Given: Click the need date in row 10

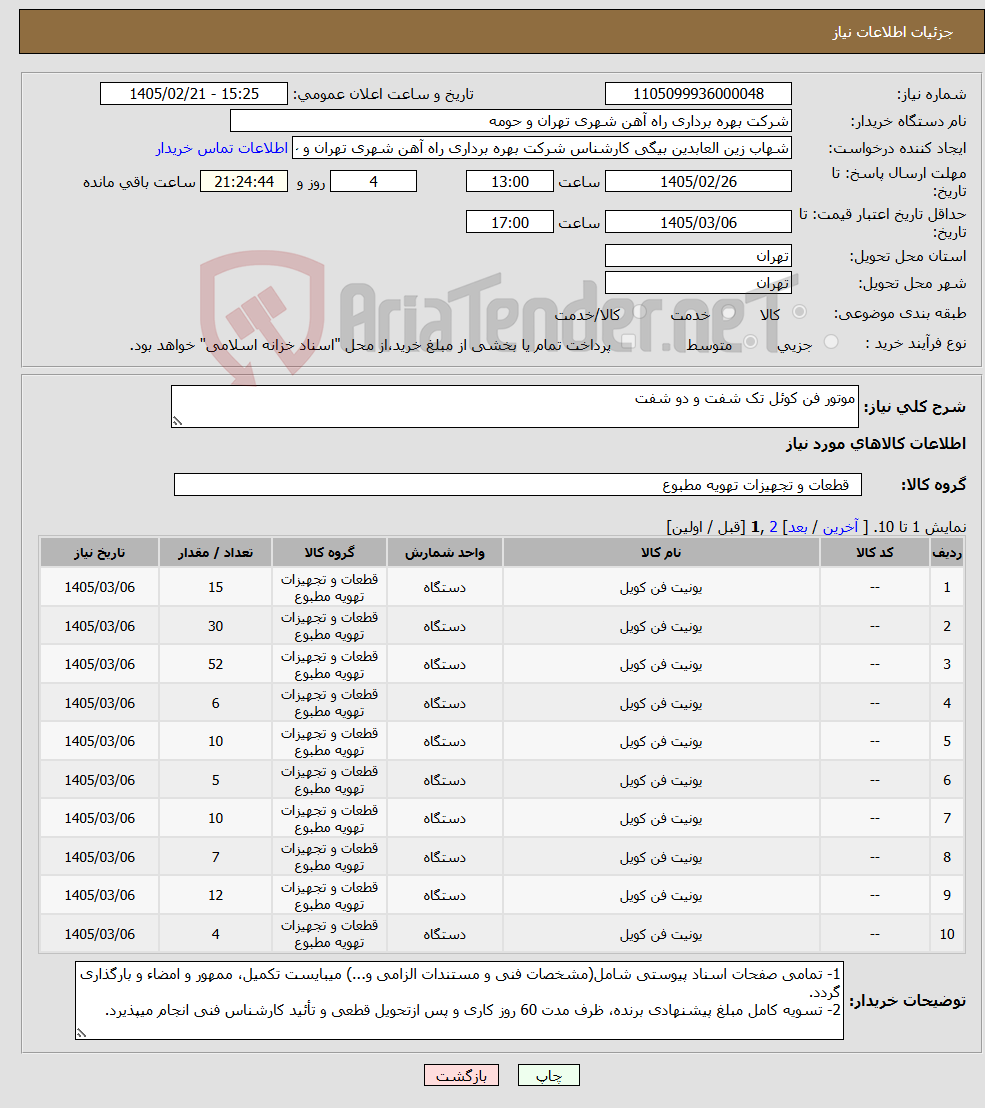Looking at the screenshot, I should pos(100,934).
